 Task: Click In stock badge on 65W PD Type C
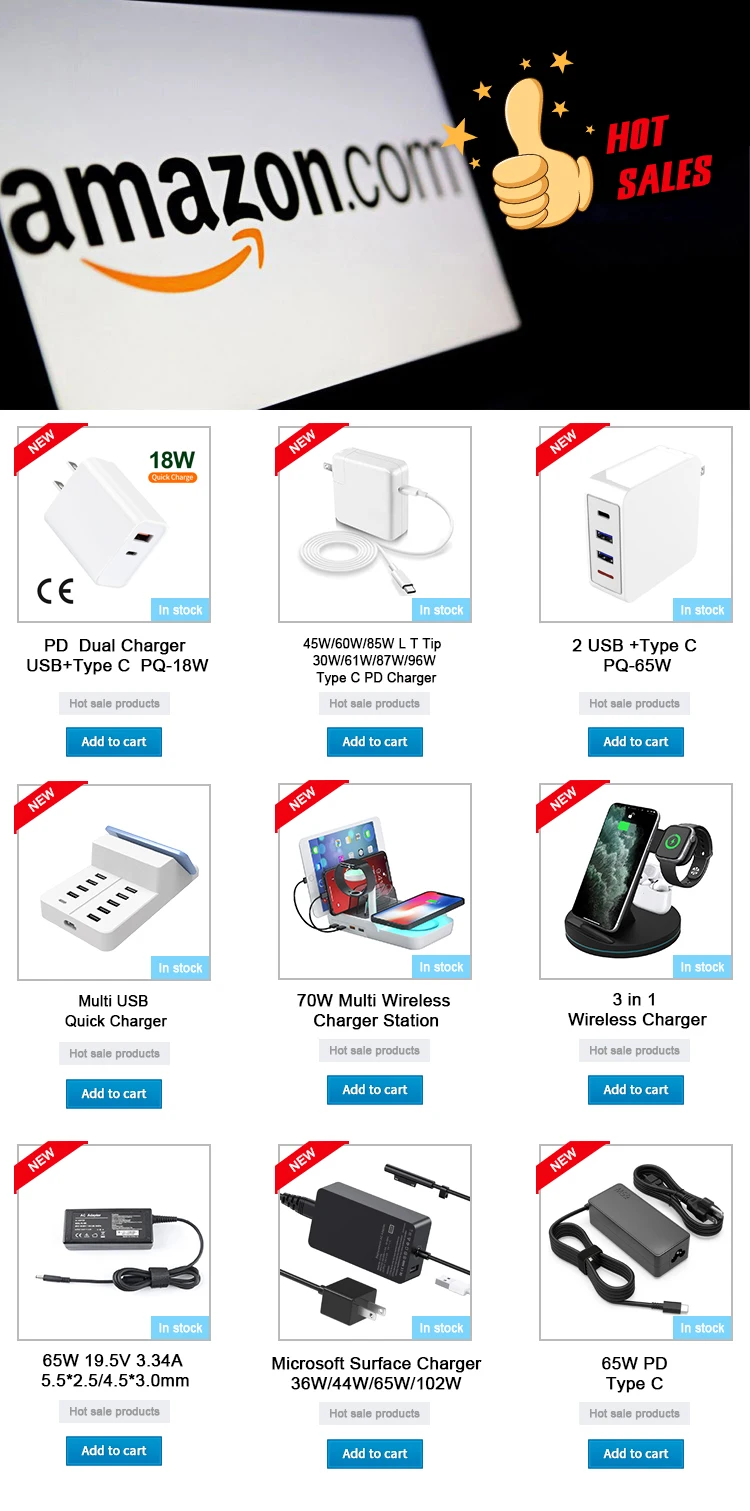click(x=702, y=1328)
